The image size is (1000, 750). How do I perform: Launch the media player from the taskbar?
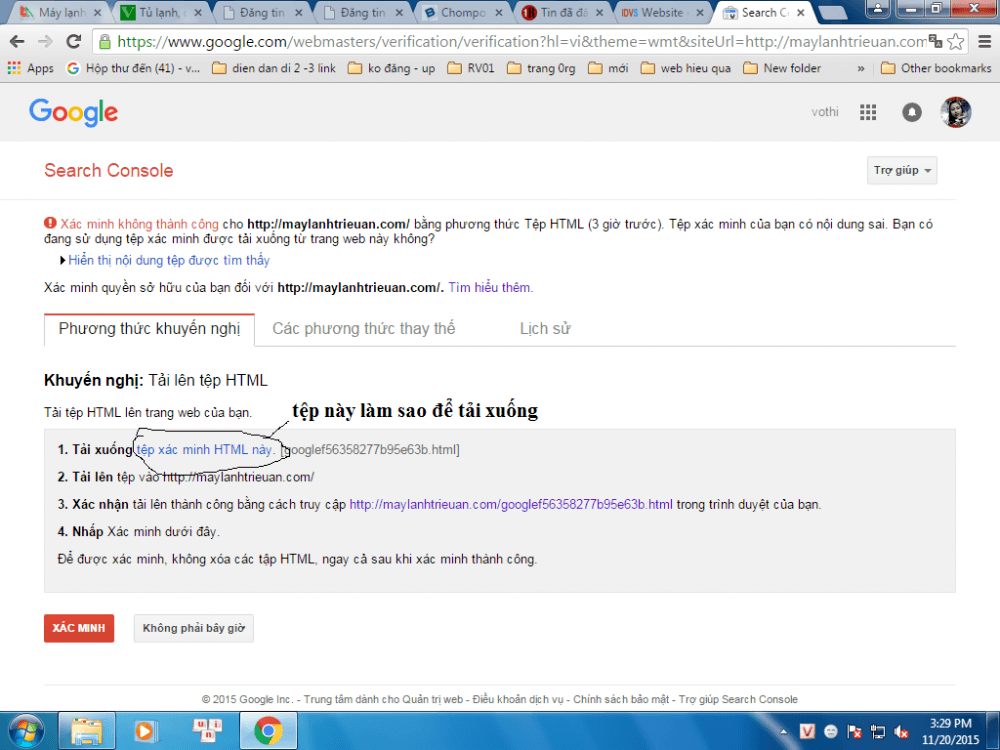coord(145,731)
